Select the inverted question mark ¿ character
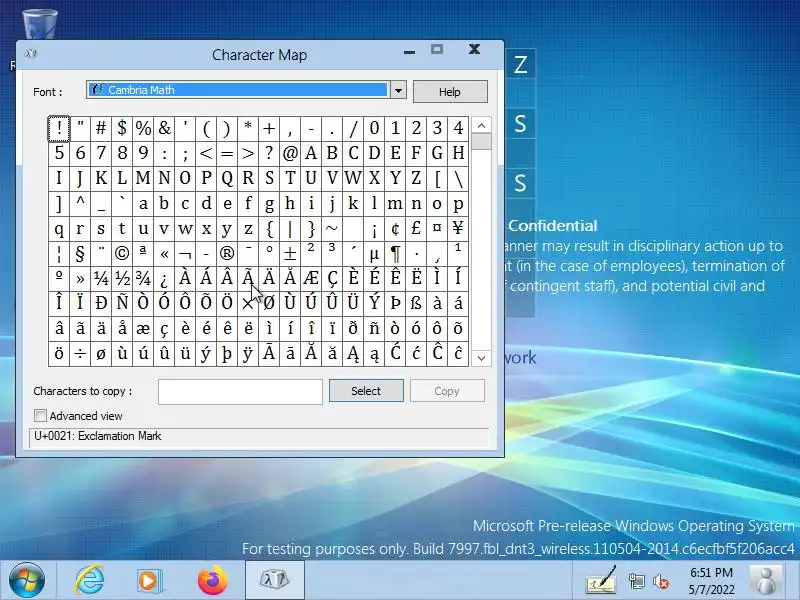Screen dimensions: 800x600 click(x=164, y=279)
